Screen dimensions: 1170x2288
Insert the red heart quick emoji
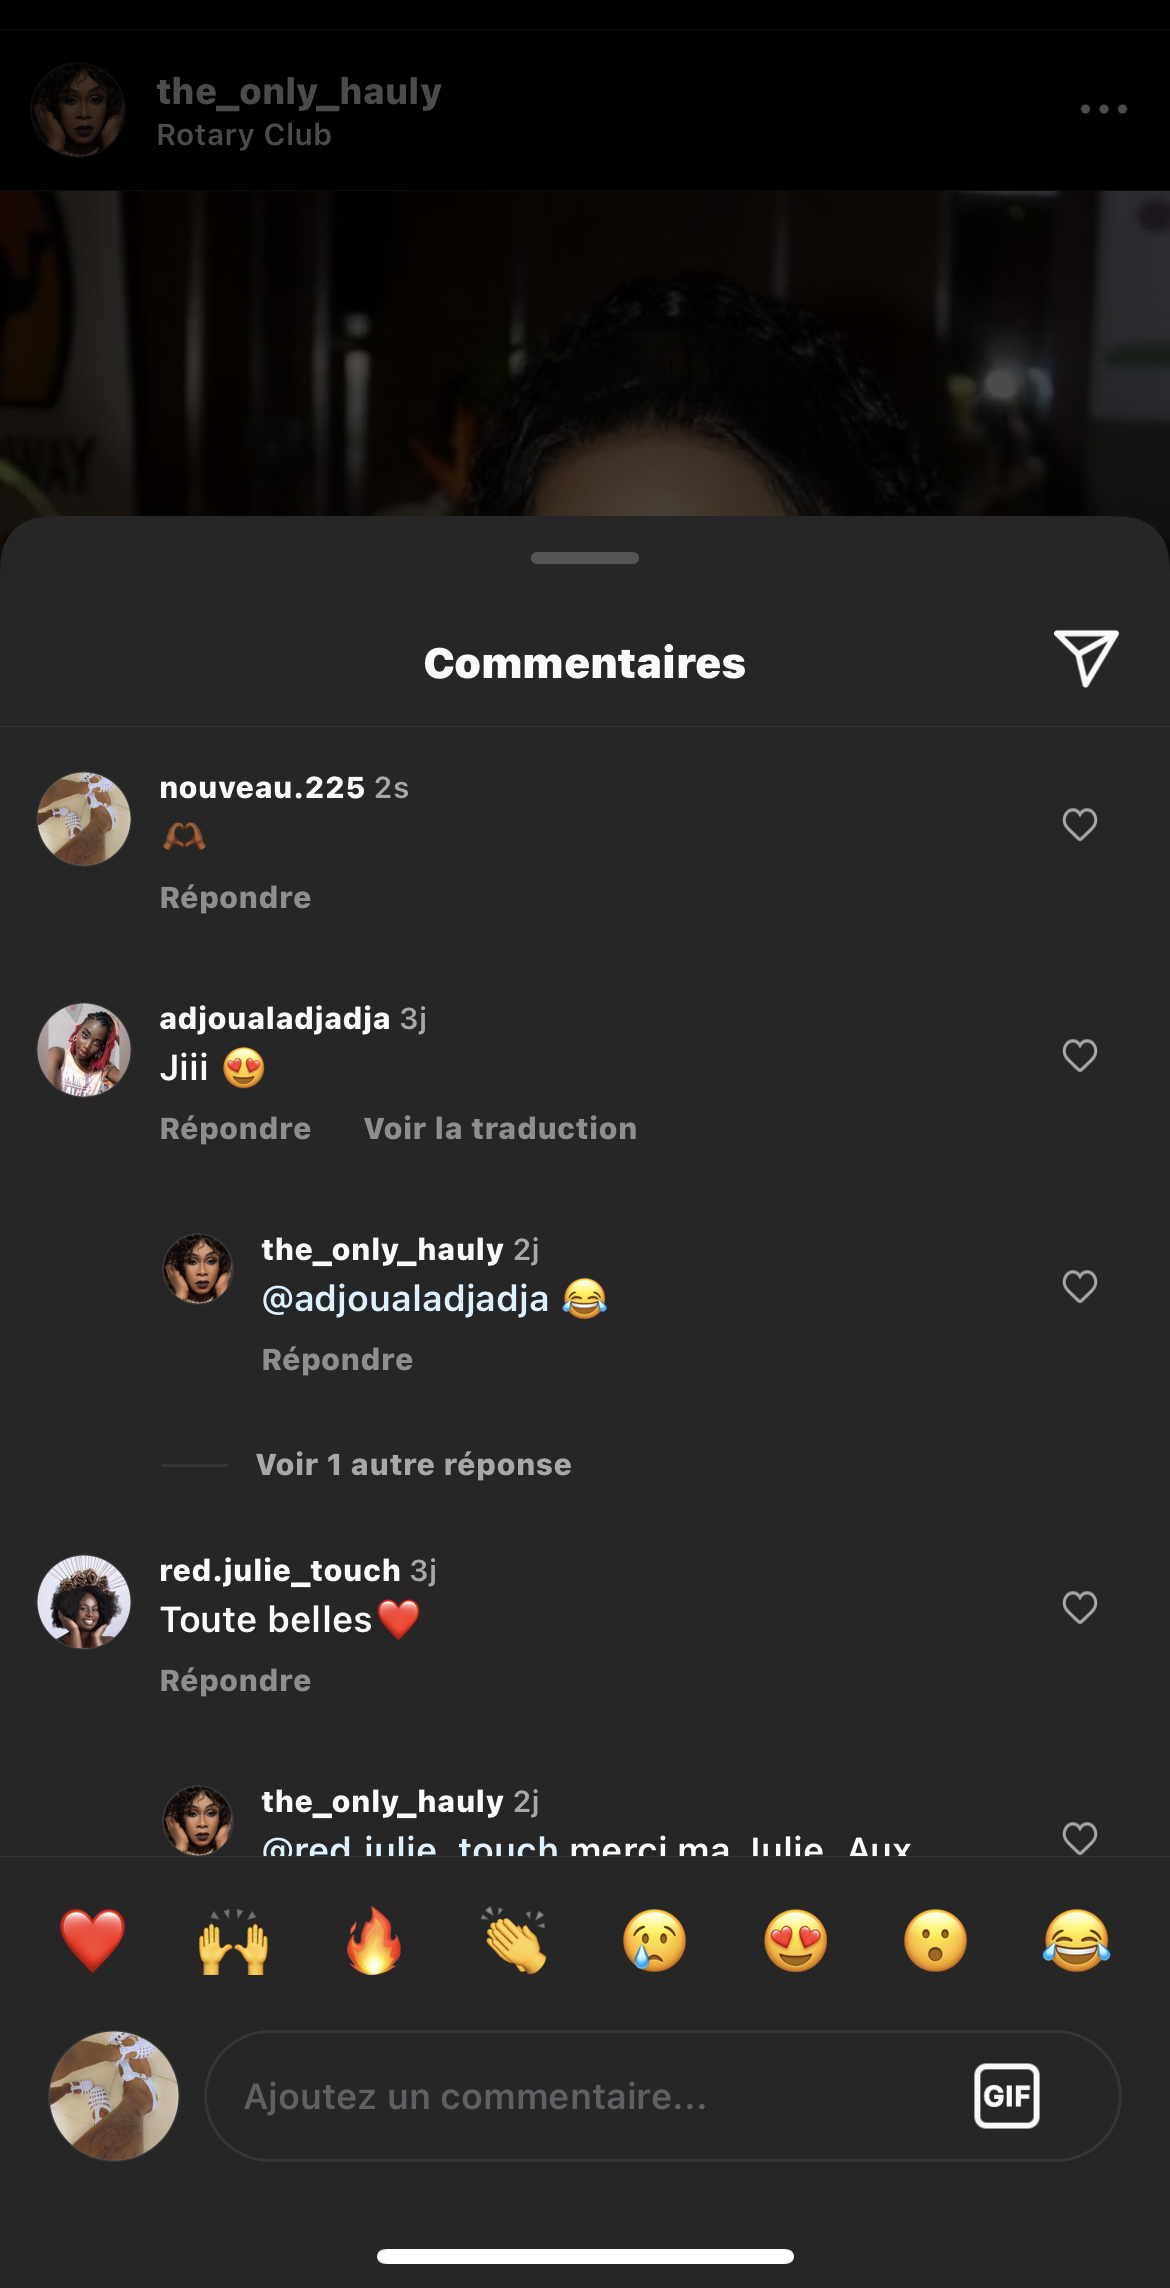click(x=92, y=1940)
